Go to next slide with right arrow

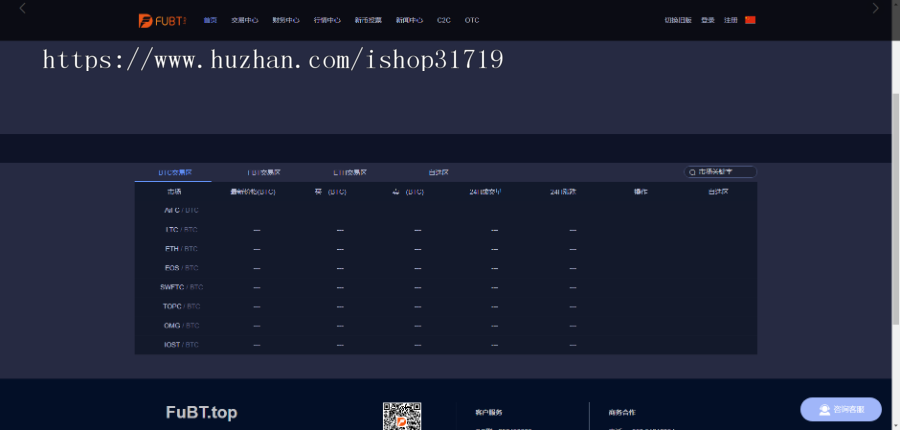pos(875,8)
